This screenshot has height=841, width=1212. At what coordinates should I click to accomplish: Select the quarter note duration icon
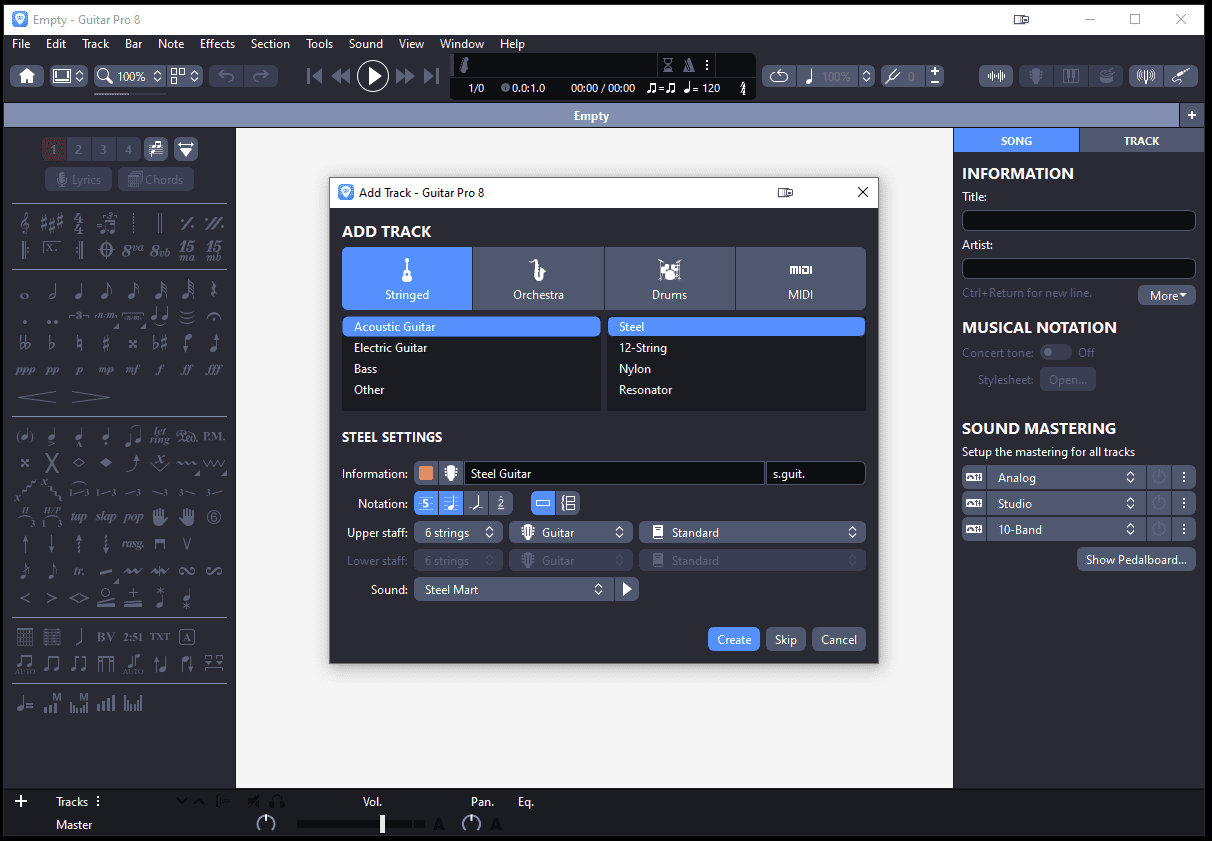click(79, 291)
